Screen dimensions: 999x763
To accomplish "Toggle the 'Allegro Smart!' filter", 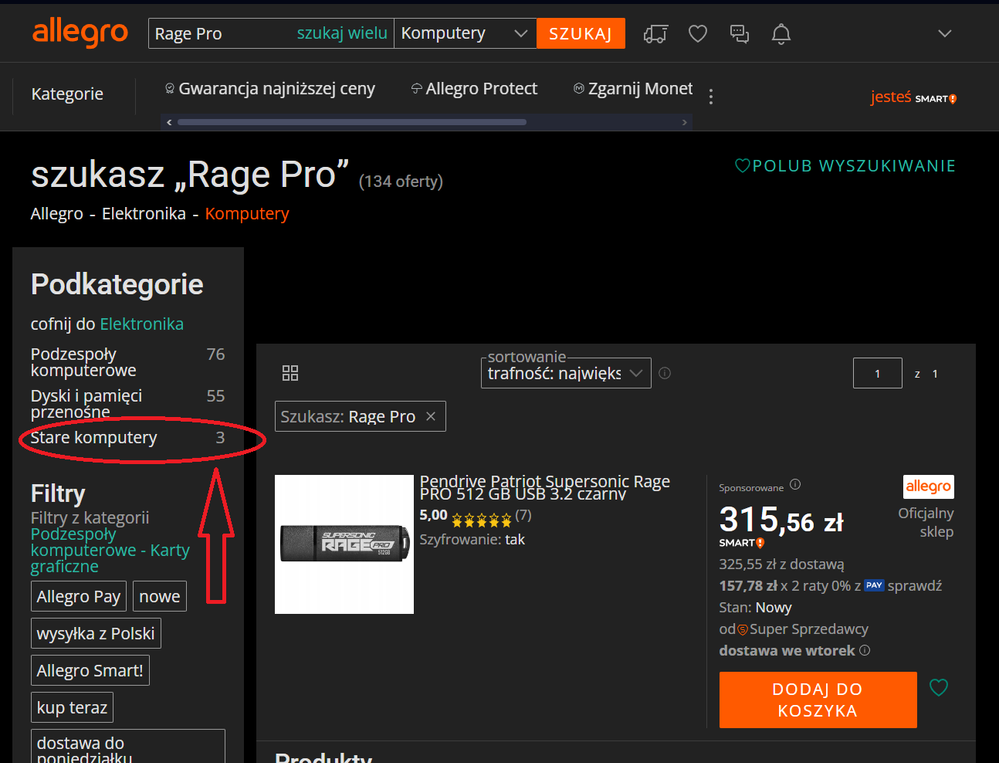I will (90, 670).
